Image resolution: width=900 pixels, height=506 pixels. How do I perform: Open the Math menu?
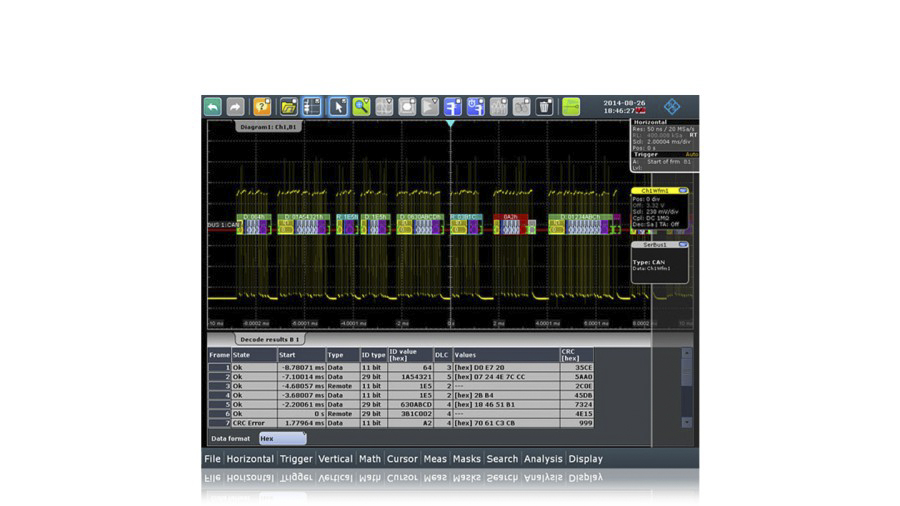click(x=370, y=459)
